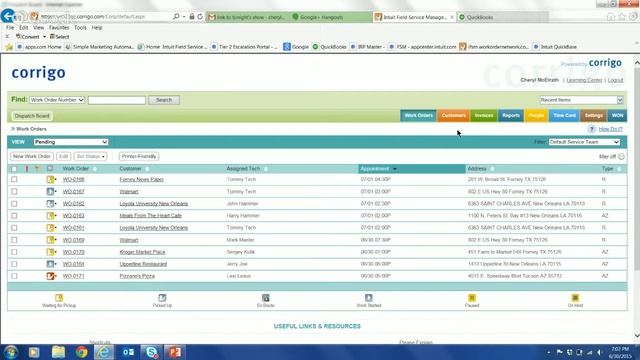
Task: Click status icon for work order WO-0169
Action: coord(50,240)
